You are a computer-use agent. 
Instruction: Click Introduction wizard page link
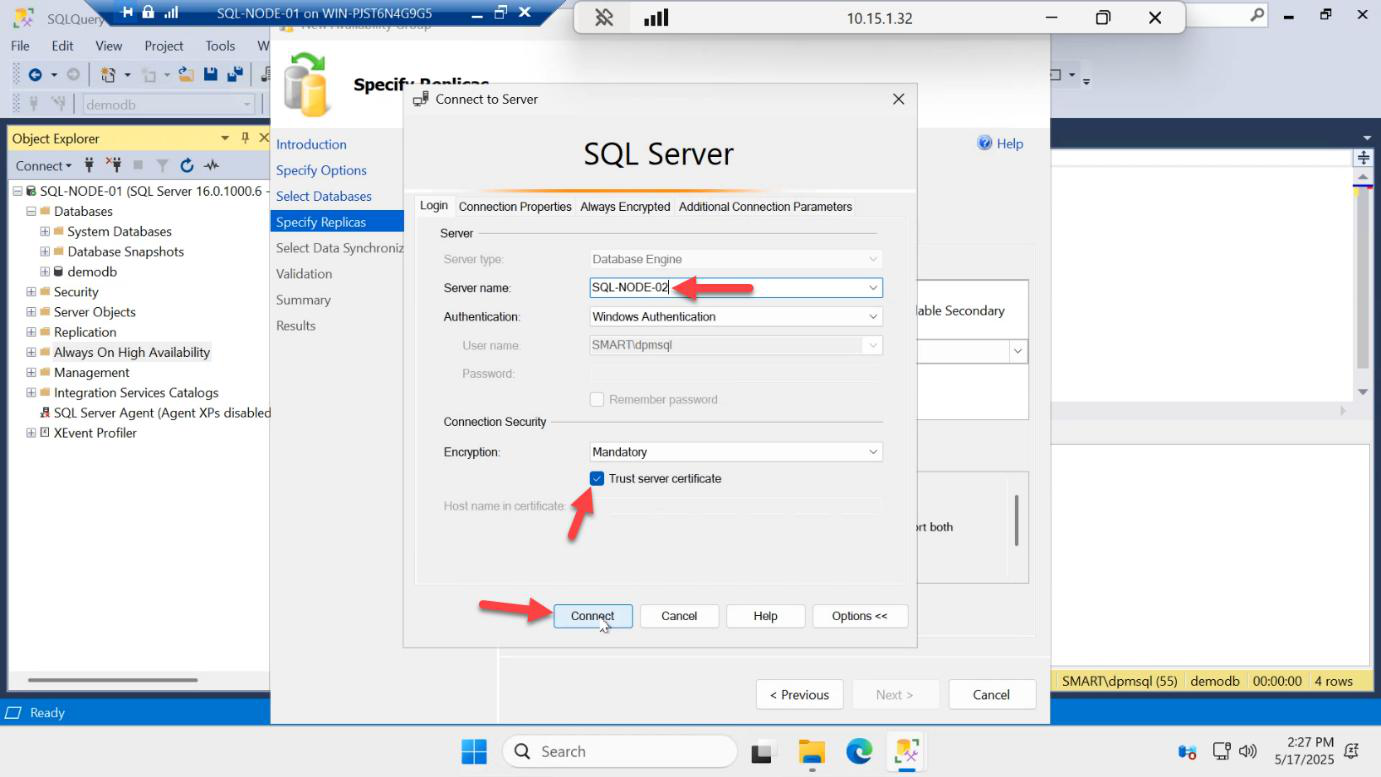click(311, 144)
